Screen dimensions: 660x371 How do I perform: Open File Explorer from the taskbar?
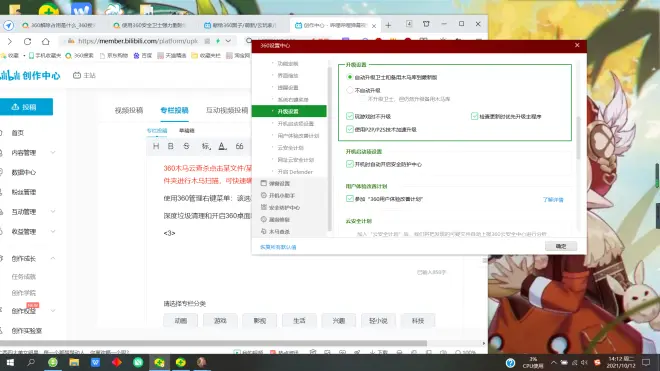74,362
